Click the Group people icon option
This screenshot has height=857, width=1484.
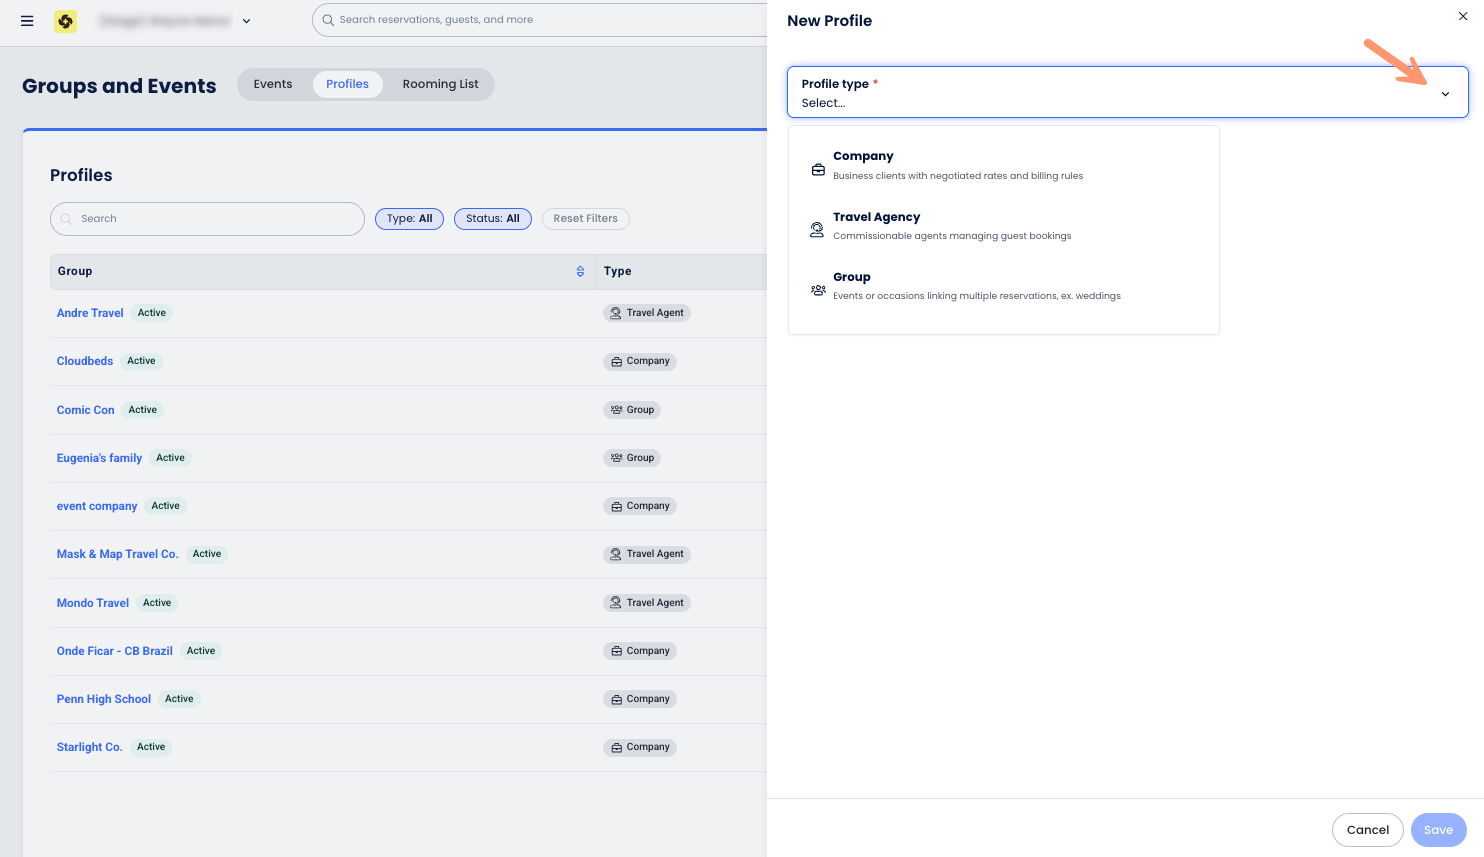(818, 290)
